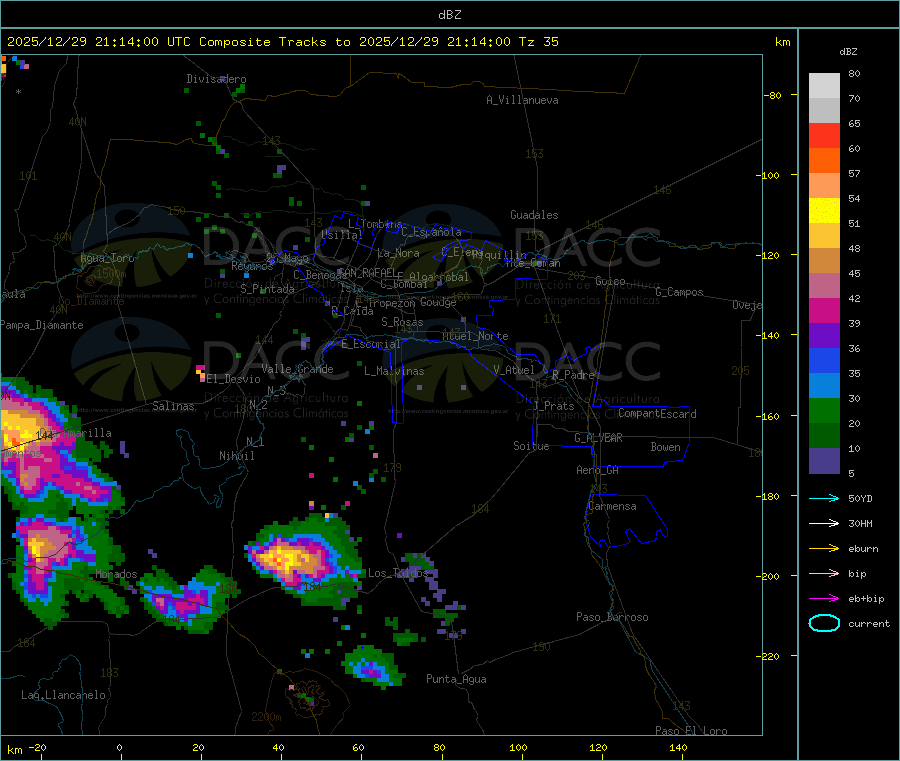Click the Paso_El_Loro map label
The height and width of the screenshot is (761, 900).
691,731
